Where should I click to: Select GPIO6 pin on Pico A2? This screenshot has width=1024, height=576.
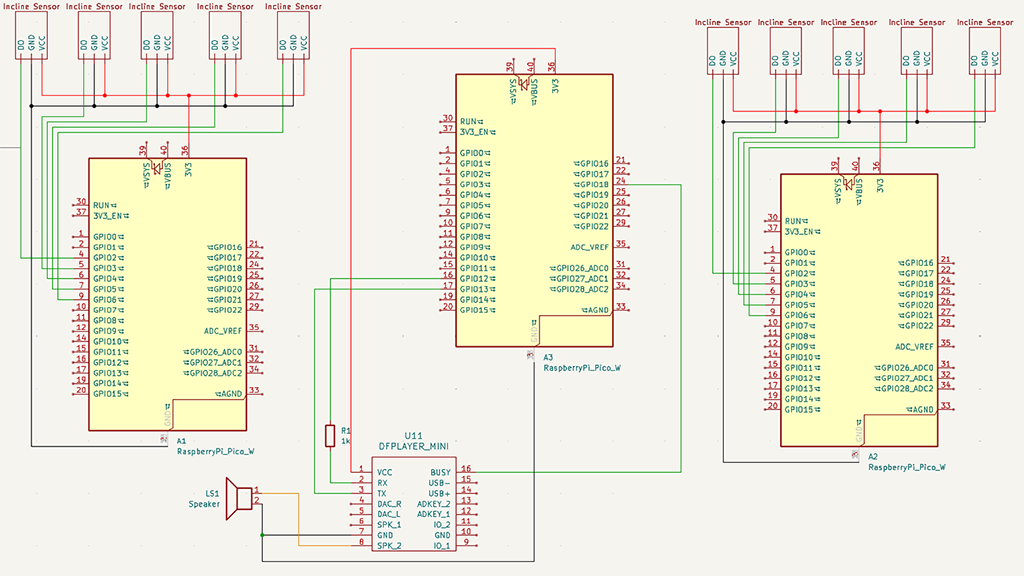tap(799, 315)
